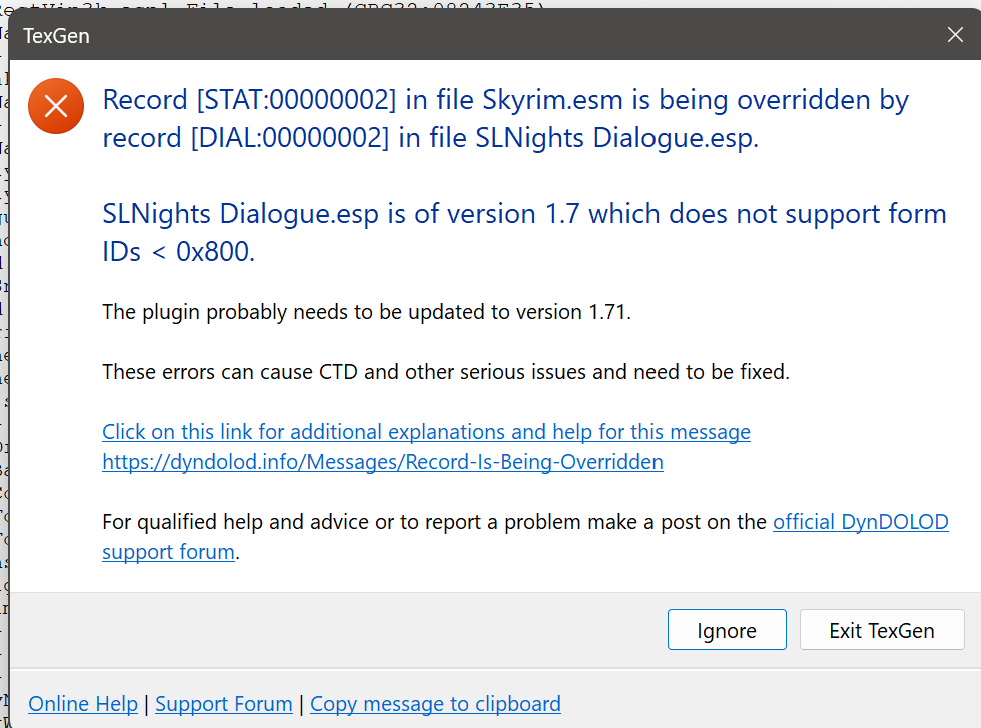Click the TexGen title bar label

click(56, 36)
